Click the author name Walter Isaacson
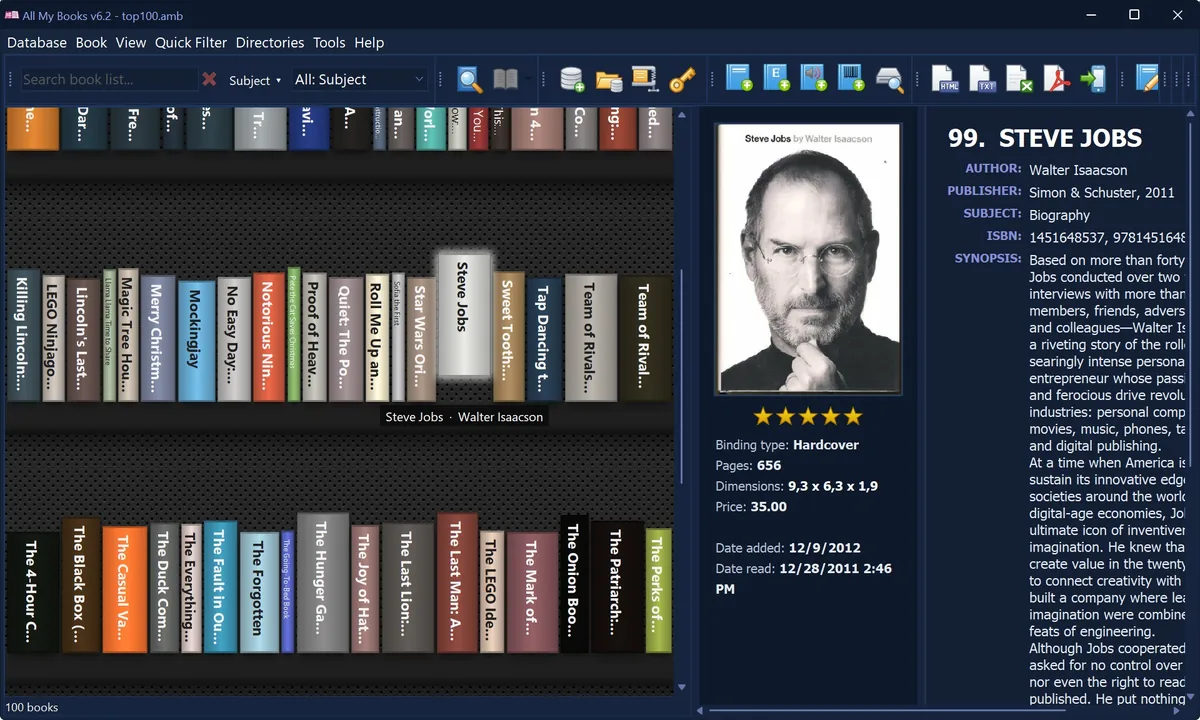The width and height of the screenshot is (1200, 720). [1078, 170]
